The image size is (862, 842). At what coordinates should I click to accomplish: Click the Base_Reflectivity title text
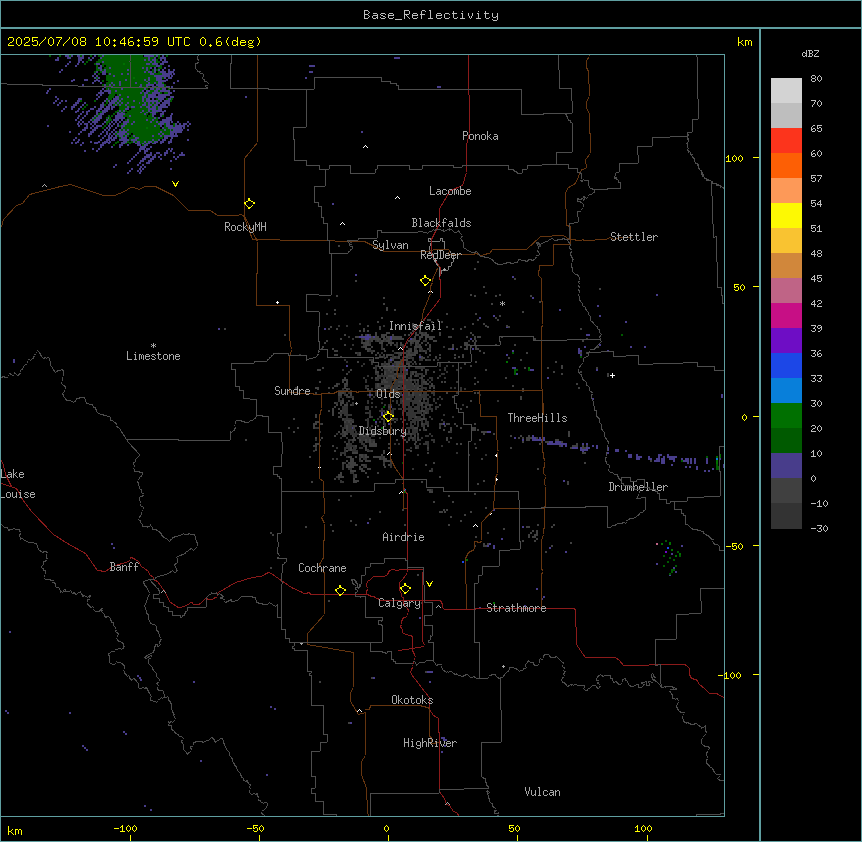(431, 15)
